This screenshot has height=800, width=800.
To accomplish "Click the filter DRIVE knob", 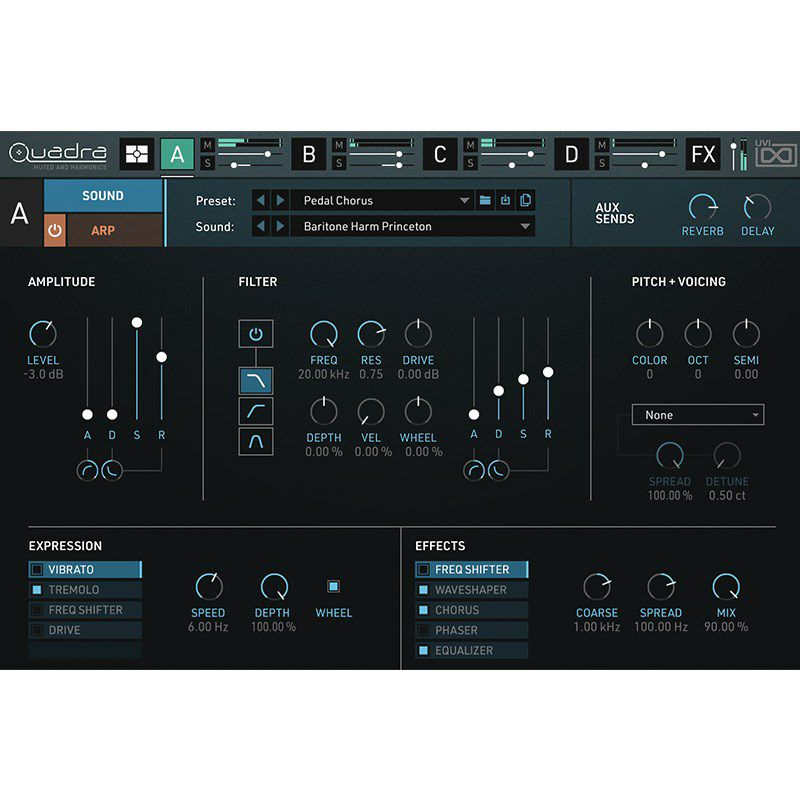I will [x=418, y=334].
